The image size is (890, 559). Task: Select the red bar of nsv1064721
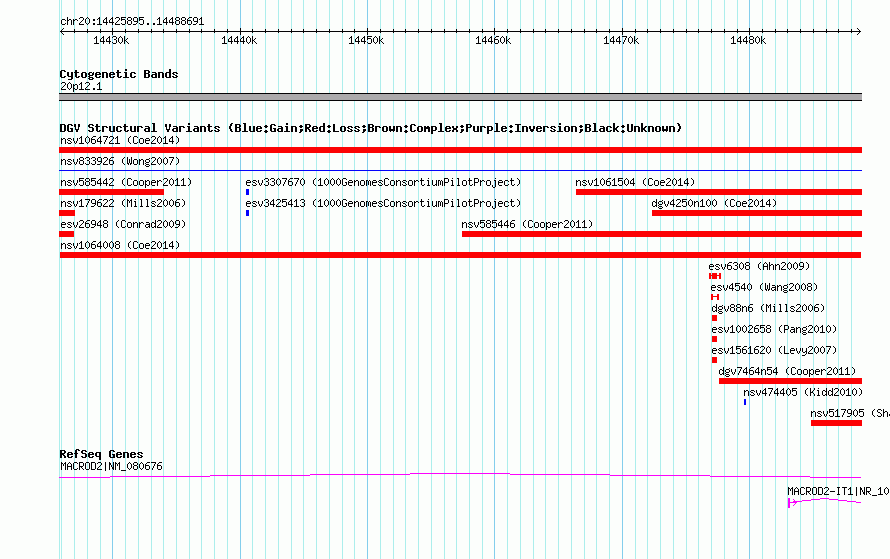[460, 150]
